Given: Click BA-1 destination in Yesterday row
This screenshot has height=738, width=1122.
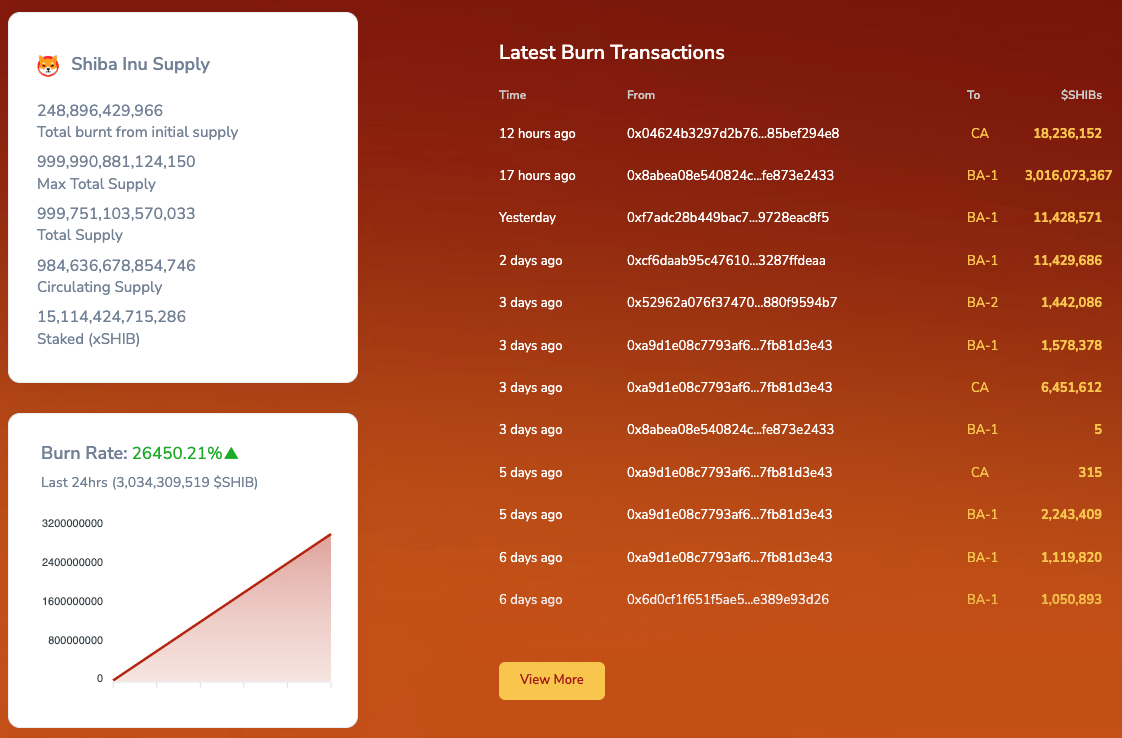Looking at the screenshot, I should click(x=982, y=218).
